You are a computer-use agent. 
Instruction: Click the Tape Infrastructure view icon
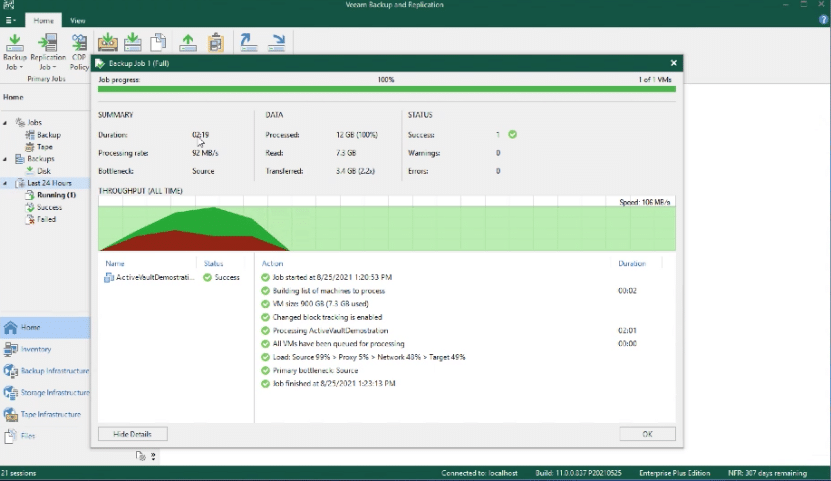pos(11,414)
